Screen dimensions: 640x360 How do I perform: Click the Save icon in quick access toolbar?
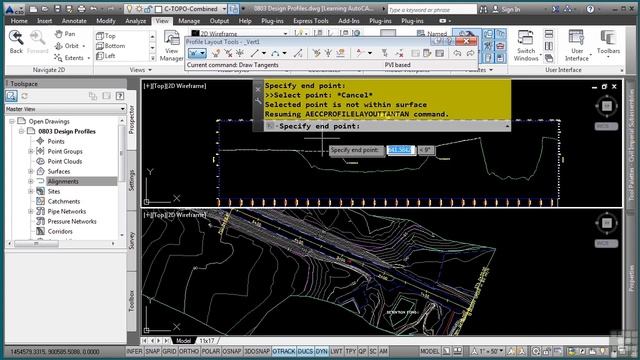58,9
